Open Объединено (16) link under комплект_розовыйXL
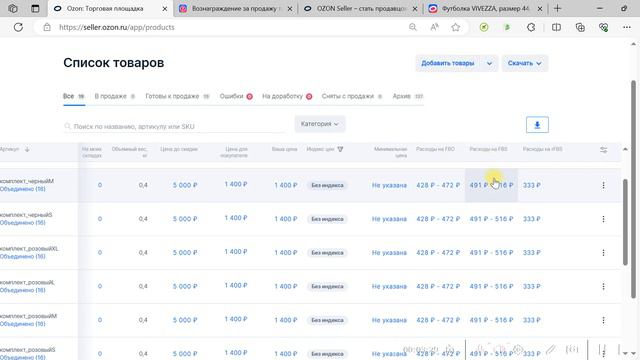640x360 pixels. pyautogui.click(x=23, y=256)
